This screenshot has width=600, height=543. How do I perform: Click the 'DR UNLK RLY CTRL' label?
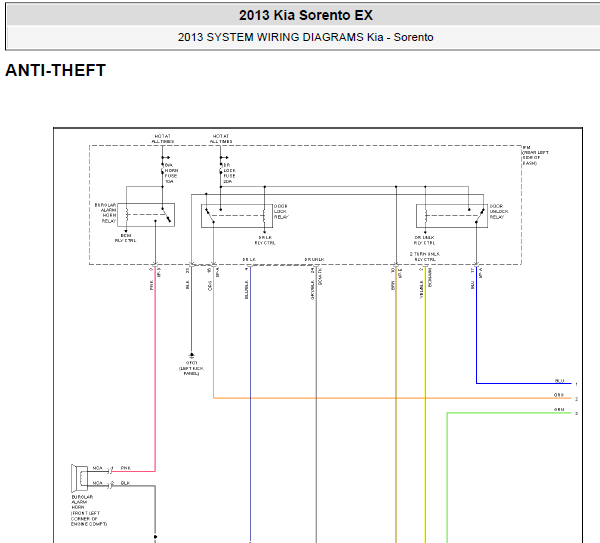(424, 240)
